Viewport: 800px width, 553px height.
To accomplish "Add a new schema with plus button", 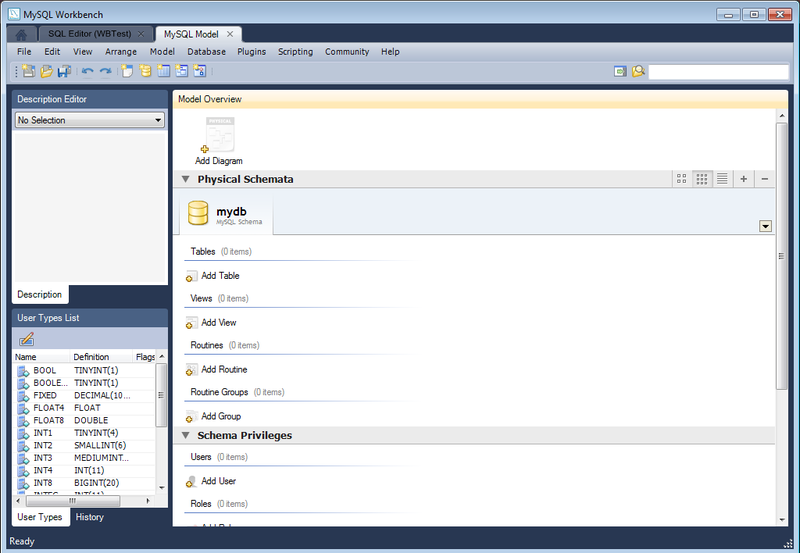I will pyautogui.click(x=744, y=179).
